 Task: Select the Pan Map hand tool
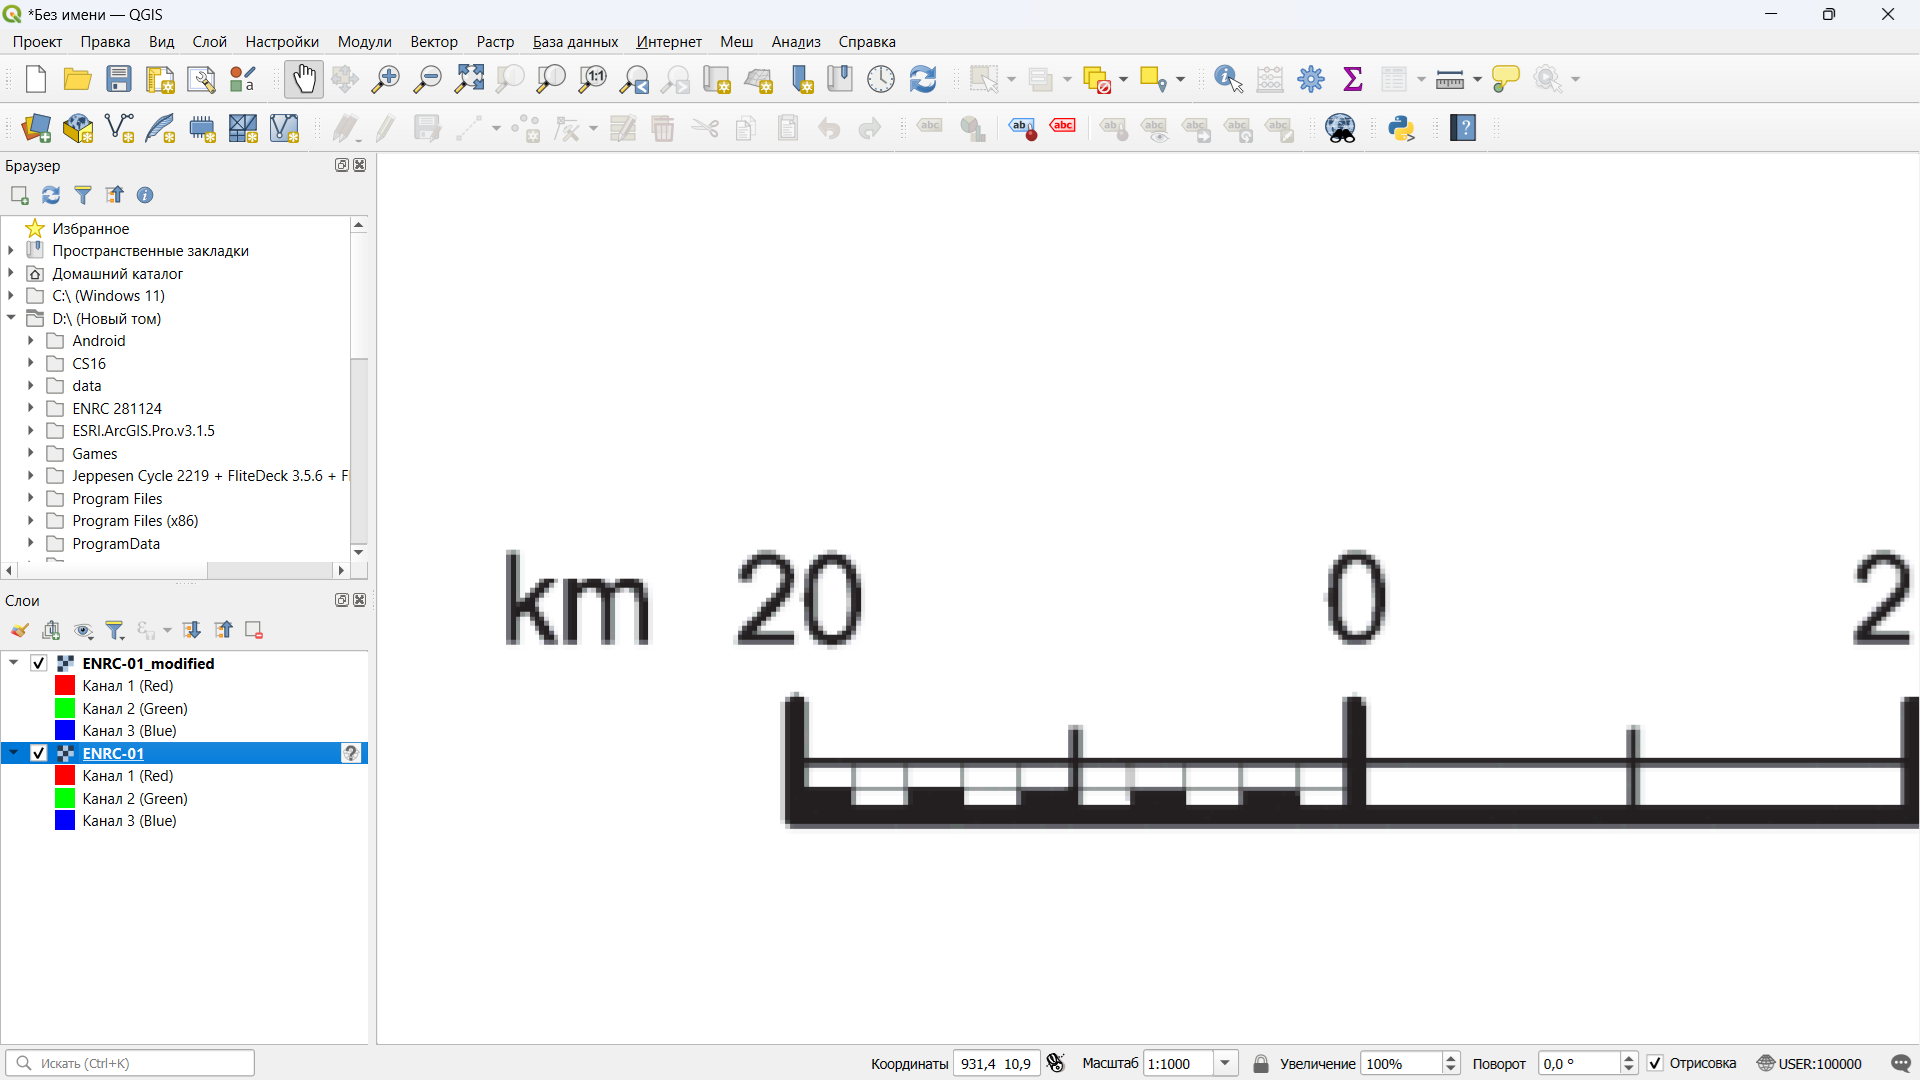tap(304, 79)
